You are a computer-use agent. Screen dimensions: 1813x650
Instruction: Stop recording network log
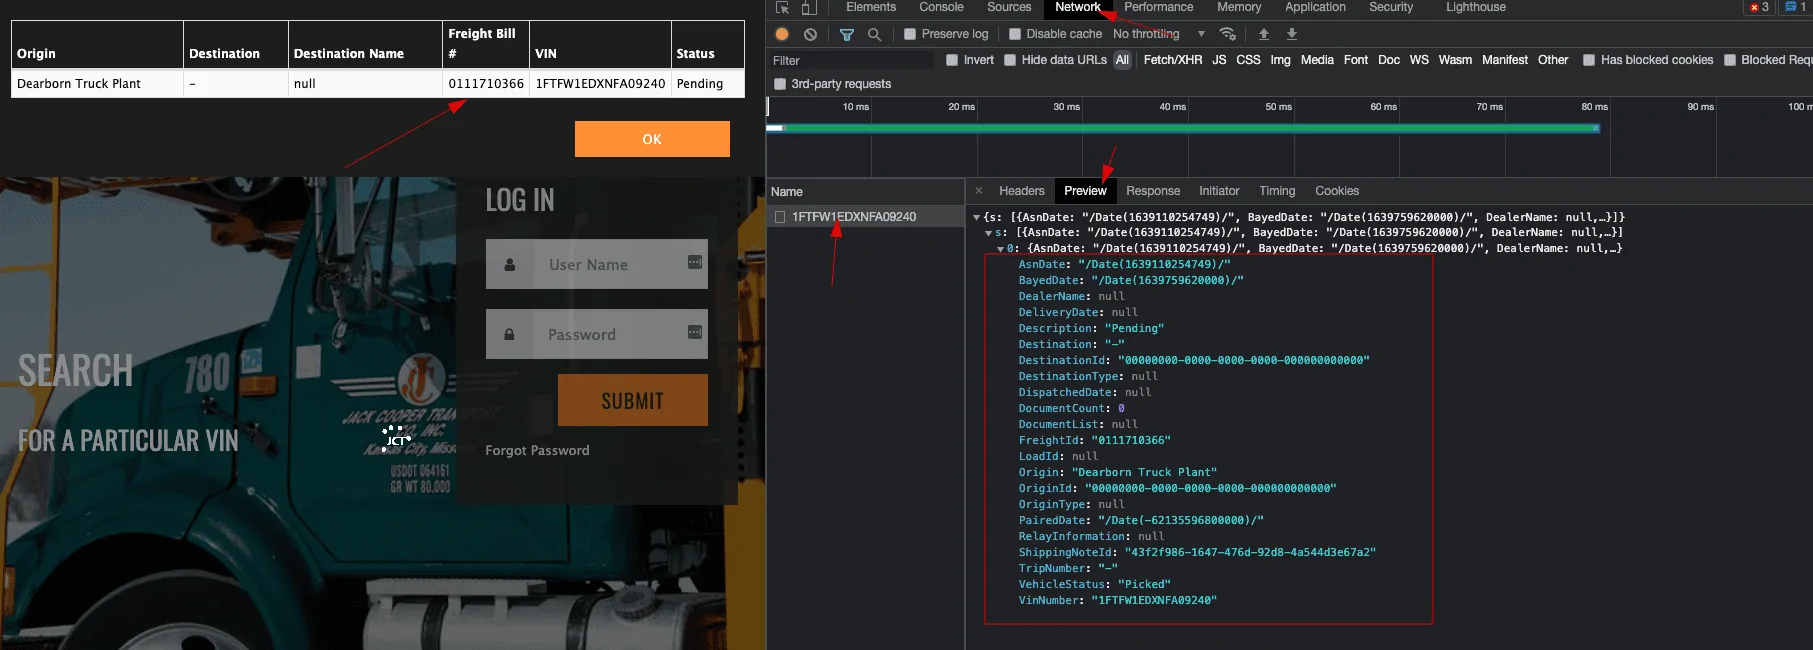point(782,34)
